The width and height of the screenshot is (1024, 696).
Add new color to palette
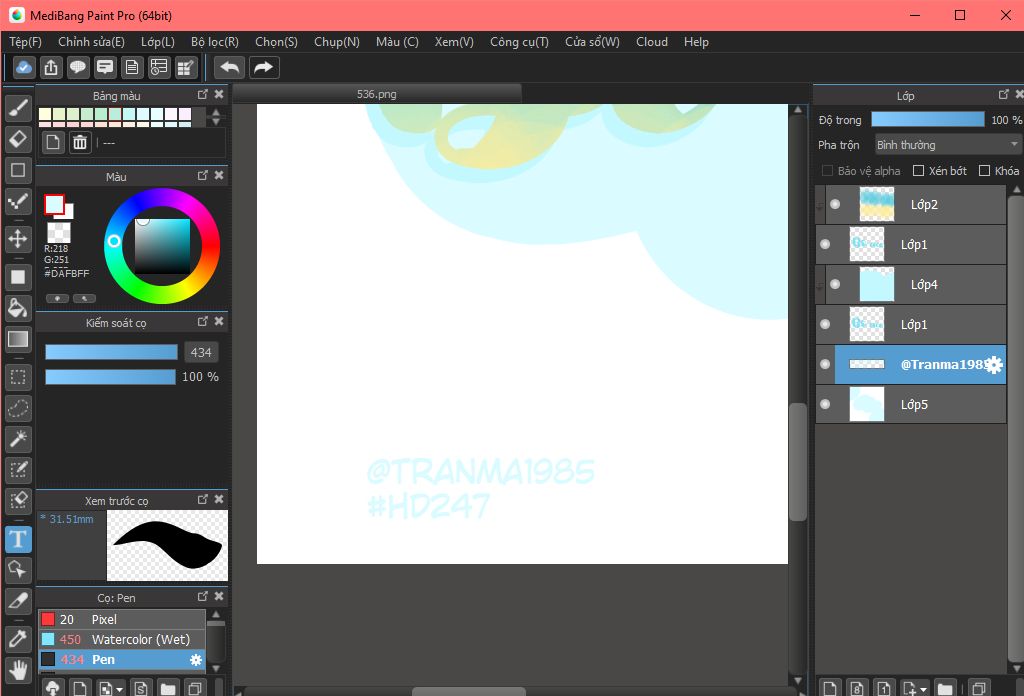pos(53,142)
